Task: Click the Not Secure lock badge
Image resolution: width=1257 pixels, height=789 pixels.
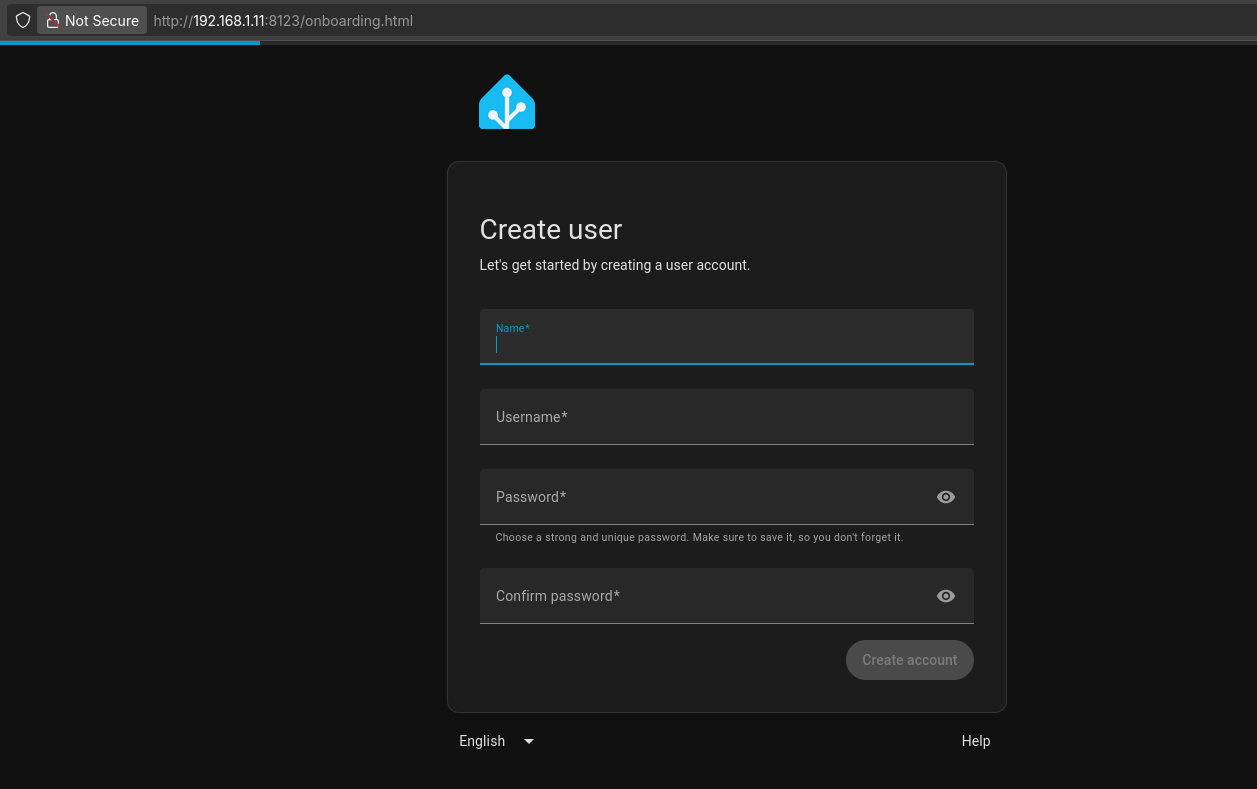Action: [x=92, y=20]
